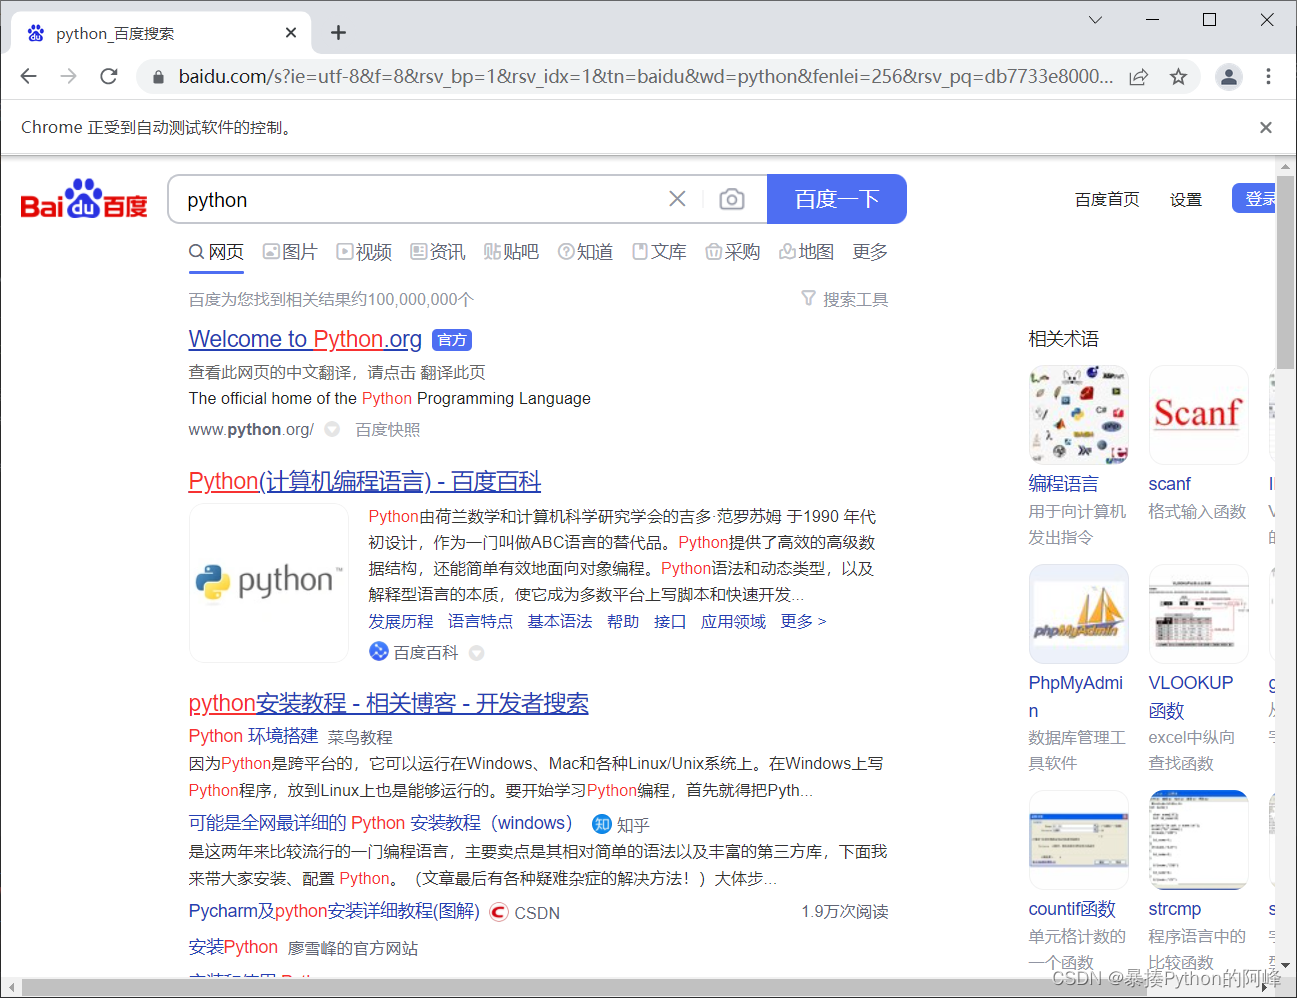Switch to the 视频 tab
The width and height of the screenshot is (1297, 998).
click(364, 252)
